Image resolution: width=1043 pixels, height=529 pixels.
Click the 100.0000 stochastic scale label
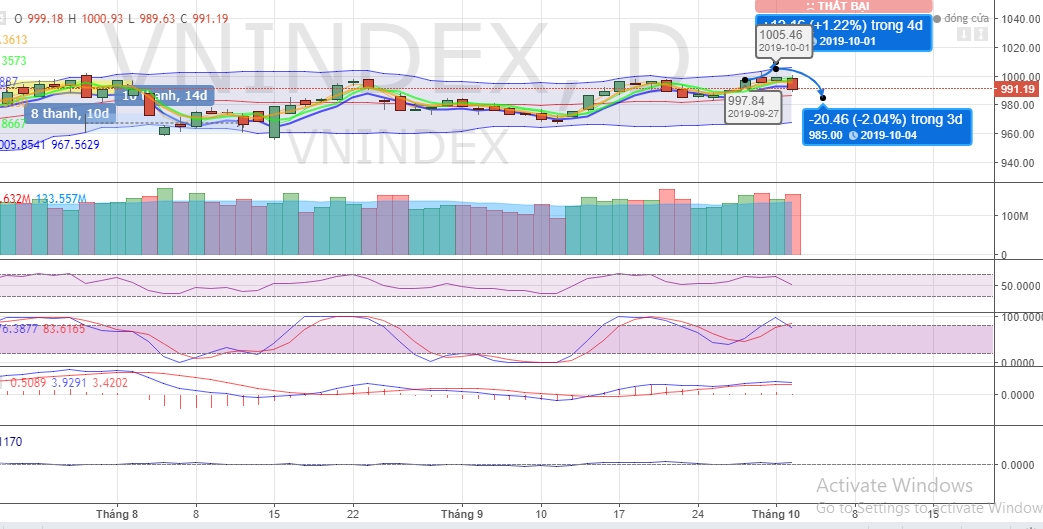pyautogui.click(x=1022, y=317)
